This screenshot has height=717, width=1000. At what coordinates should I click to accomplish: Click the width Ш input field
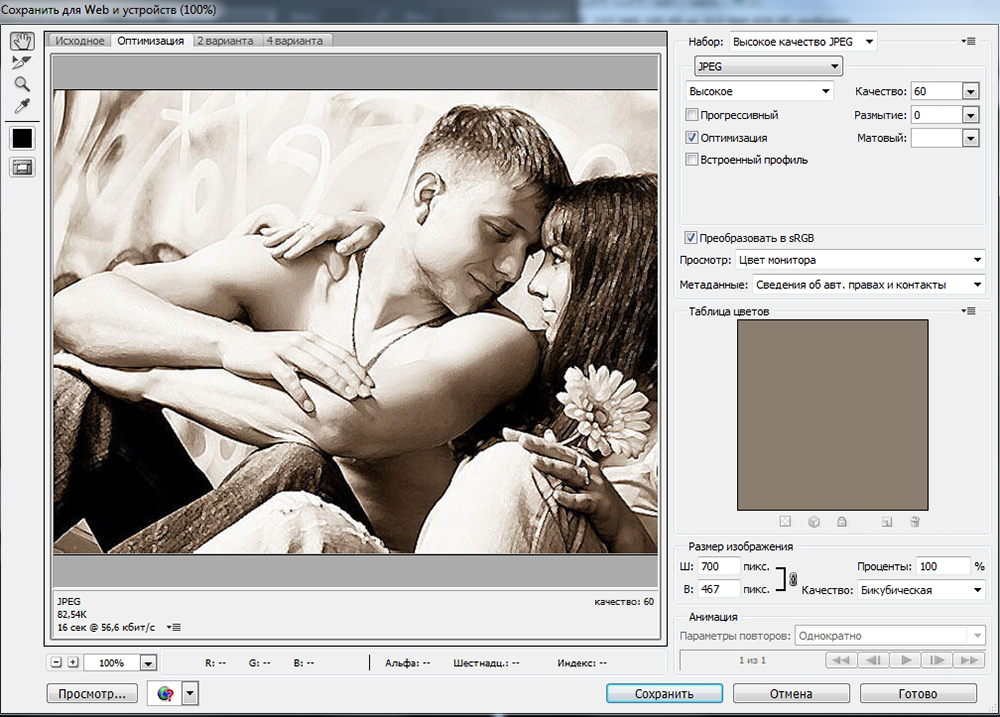pos(719,567)
